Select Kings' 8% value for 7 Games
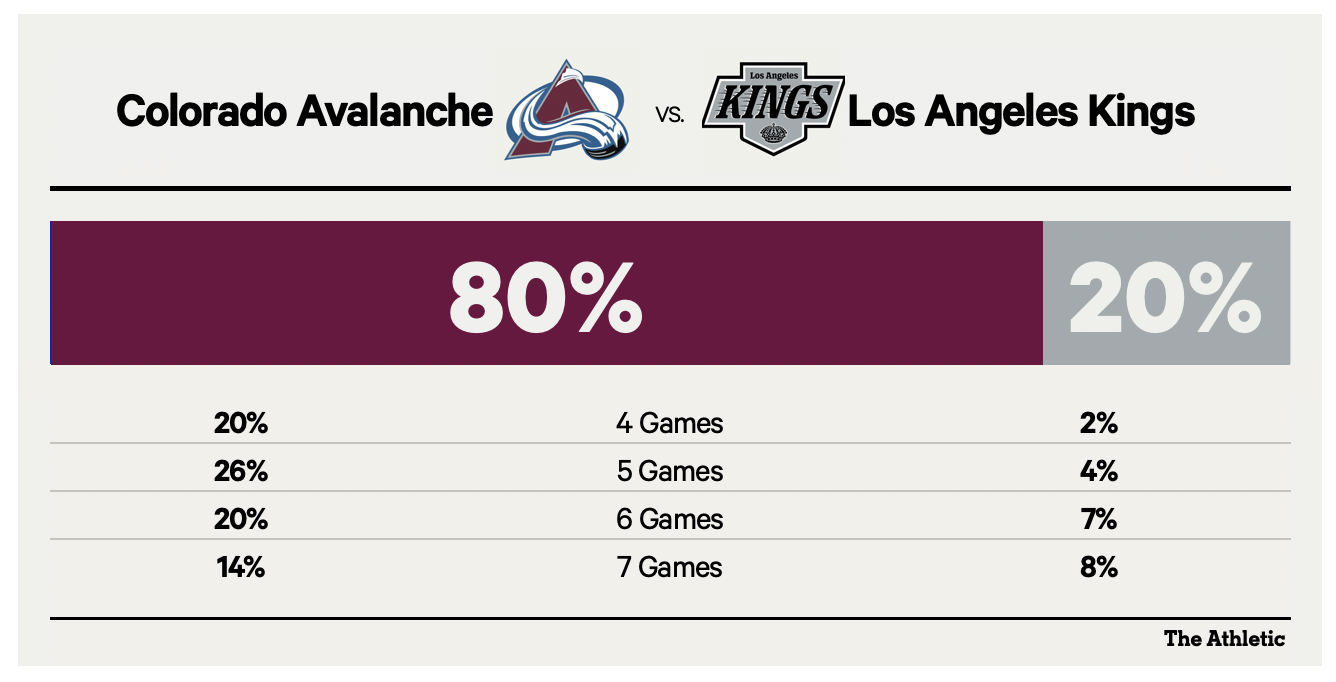 point(1098,568)
